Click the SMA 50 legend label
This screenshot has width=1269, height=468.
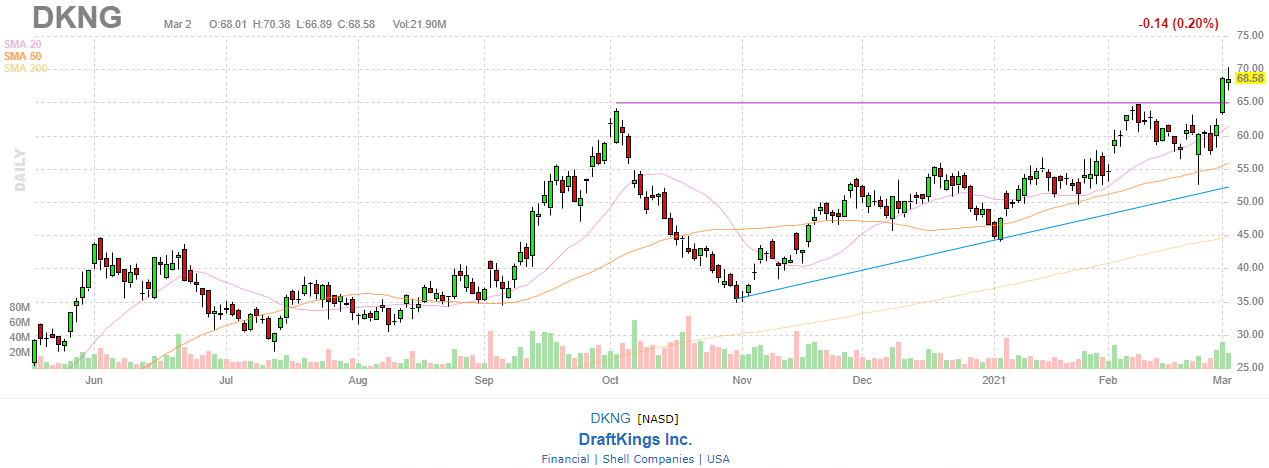click(23, 56)
